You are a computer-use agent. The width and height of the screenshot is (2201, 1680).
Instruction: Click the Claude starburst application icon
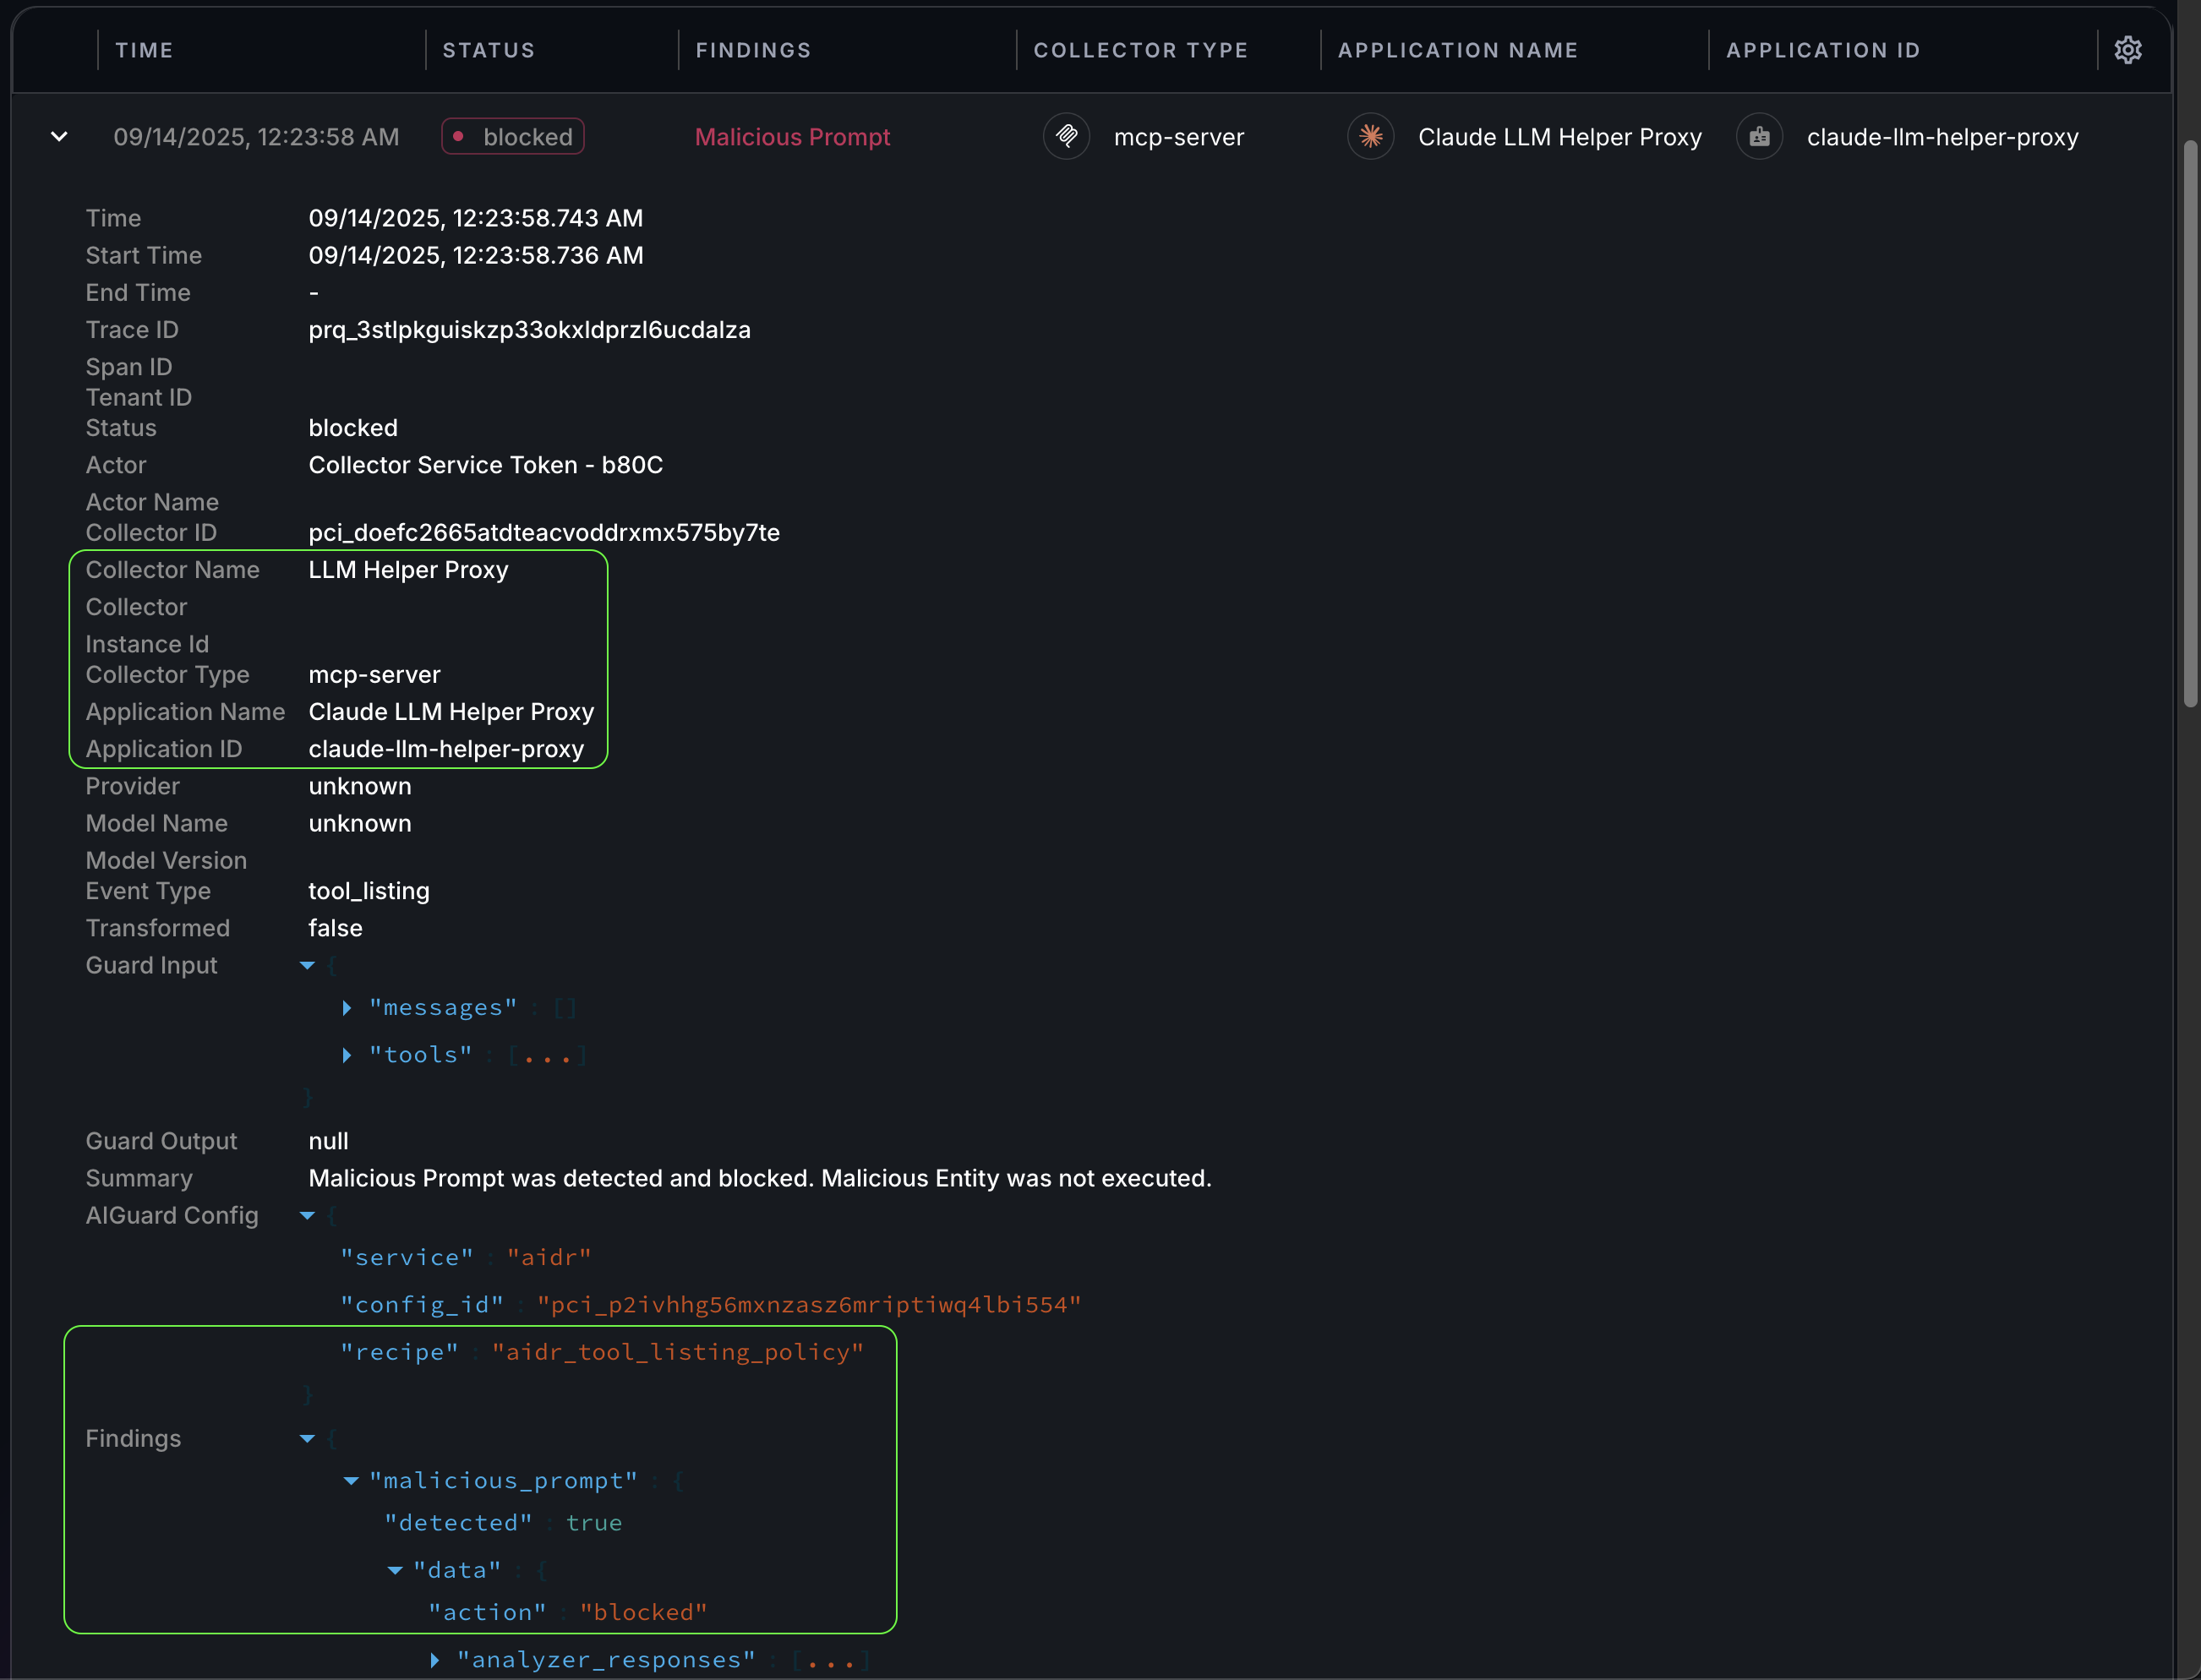click(x=1370, y=136)
